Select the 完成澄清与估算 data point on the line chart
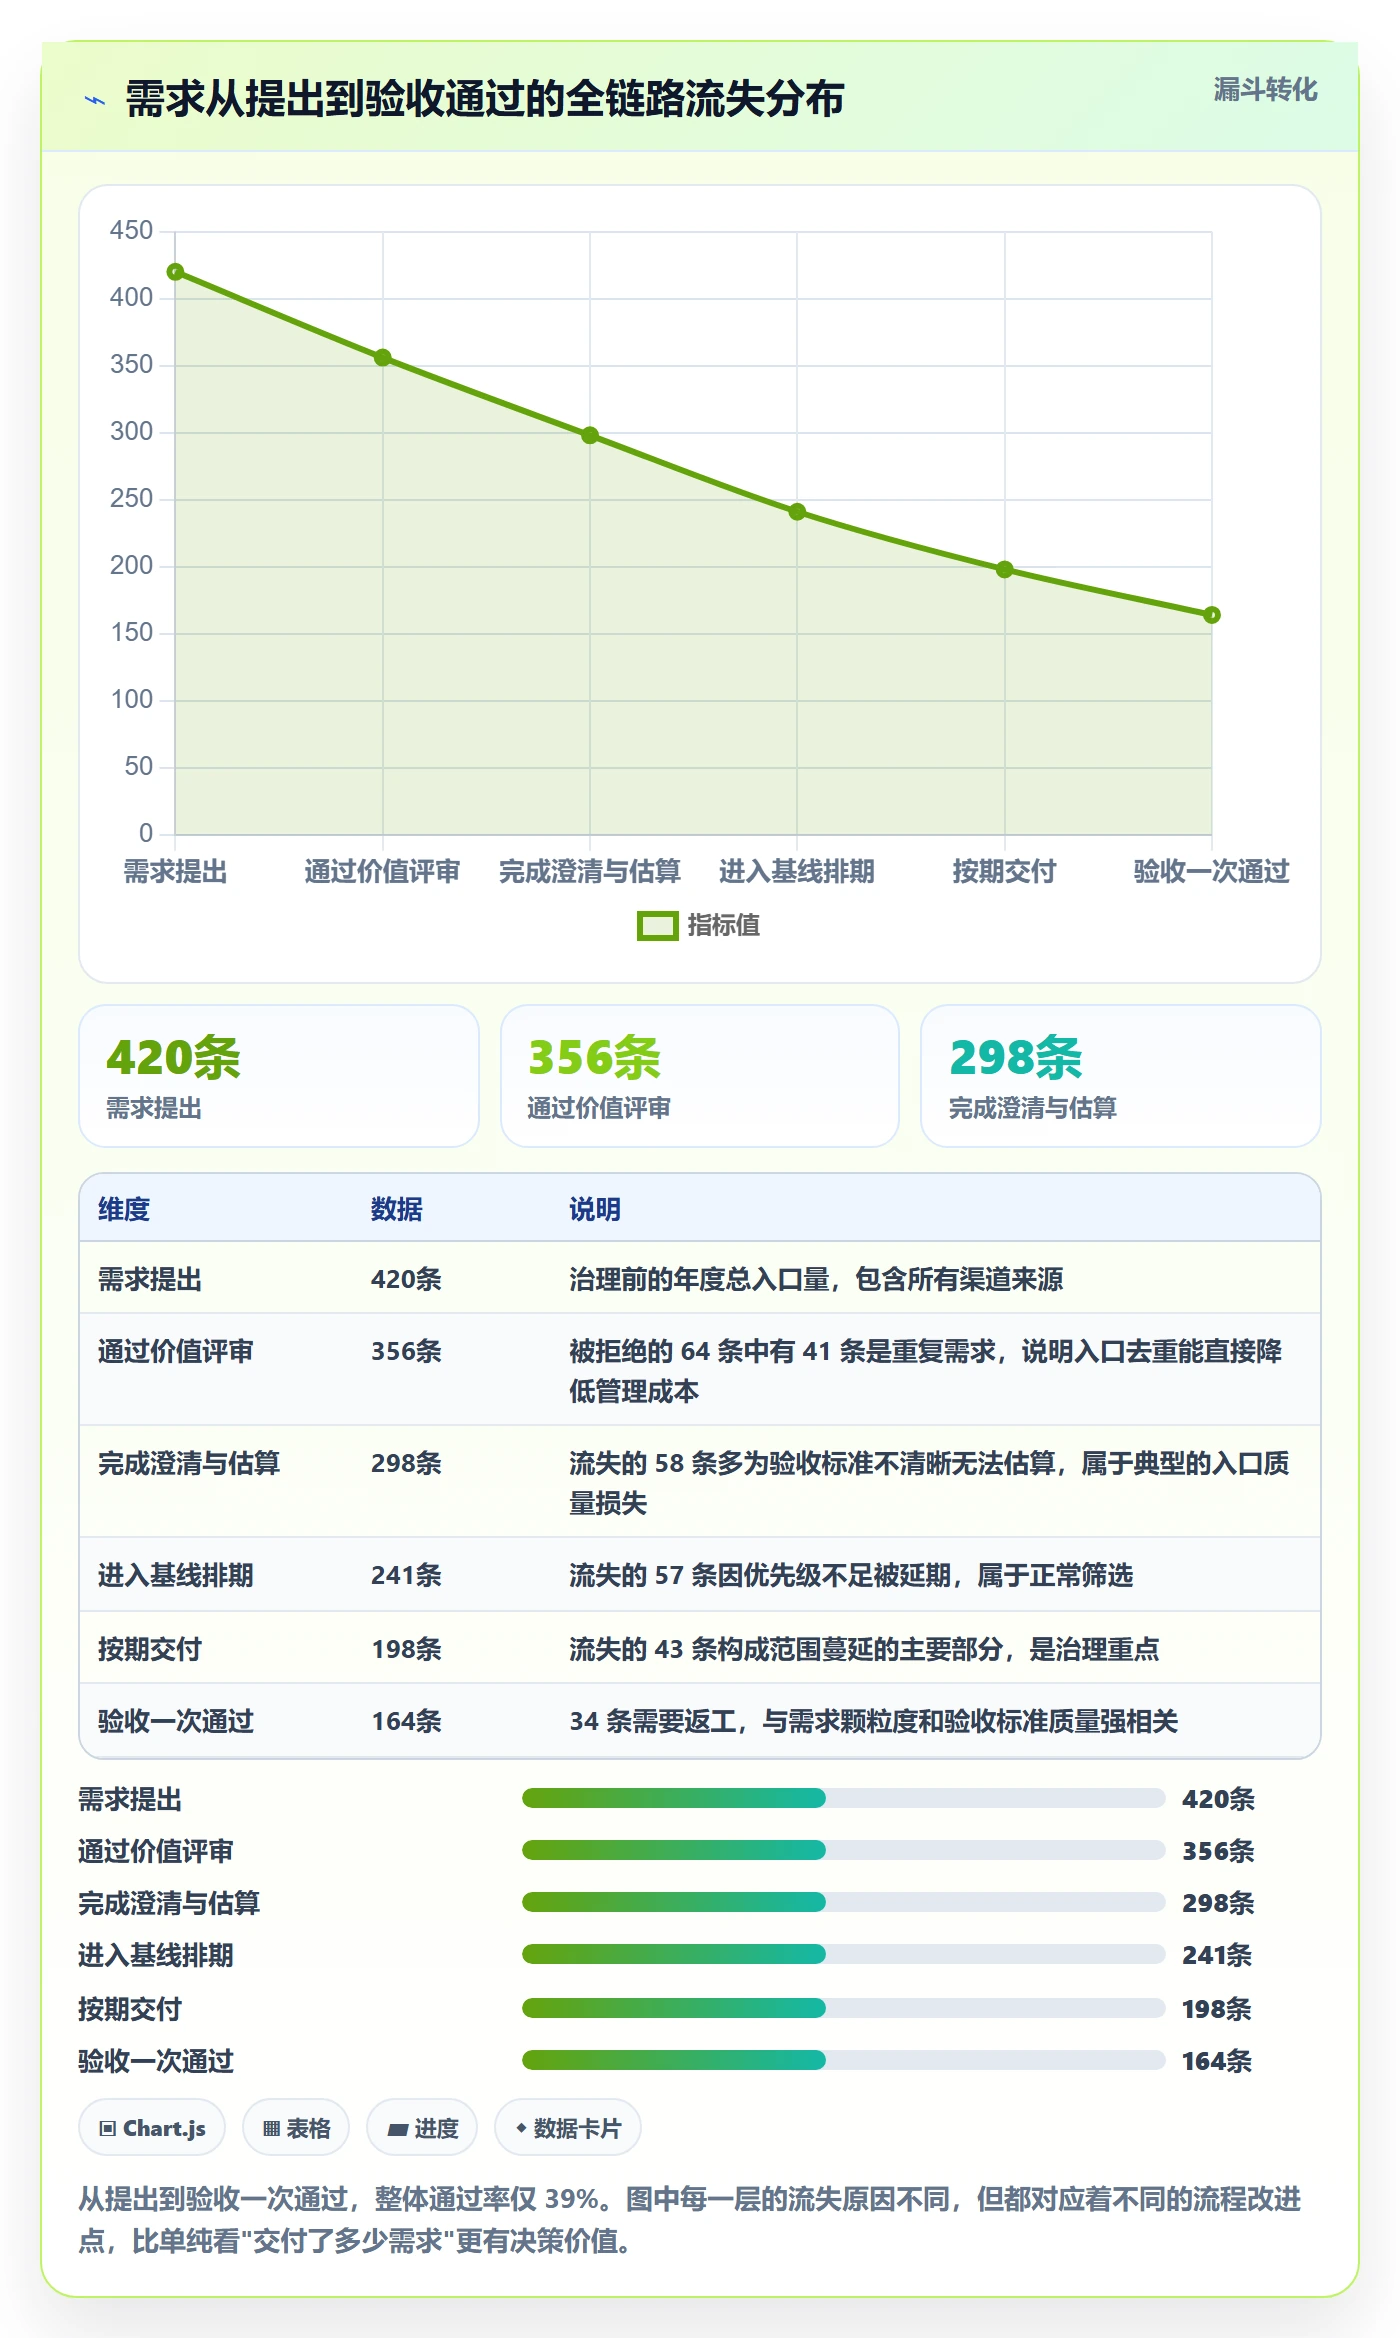This screenshot has width=1400, height=2338. (x=590, y=435)
